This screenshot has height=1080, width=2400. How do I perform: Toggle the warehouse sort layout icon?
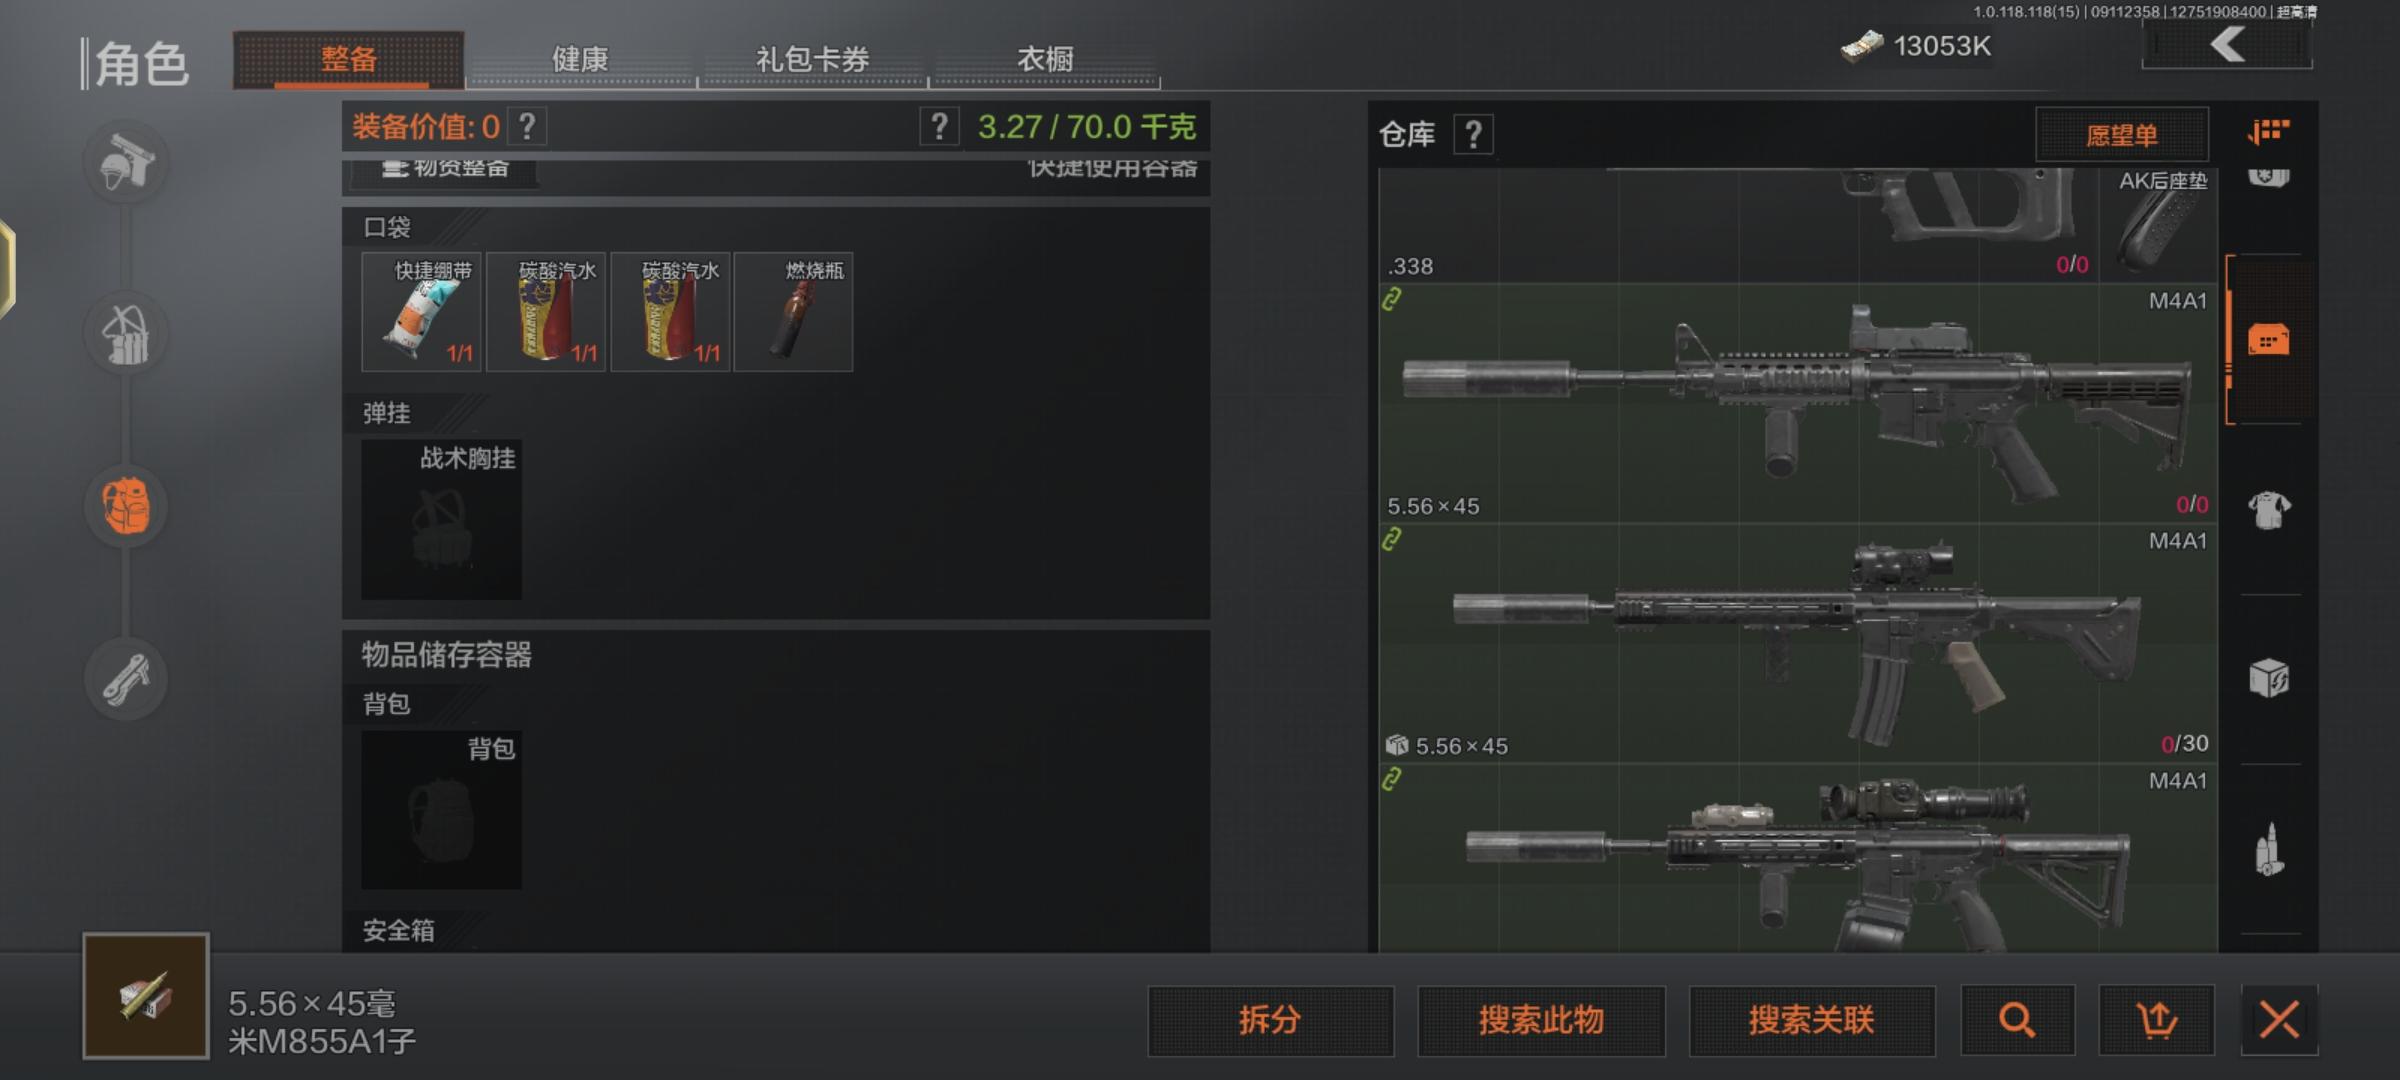[2269, 132]
